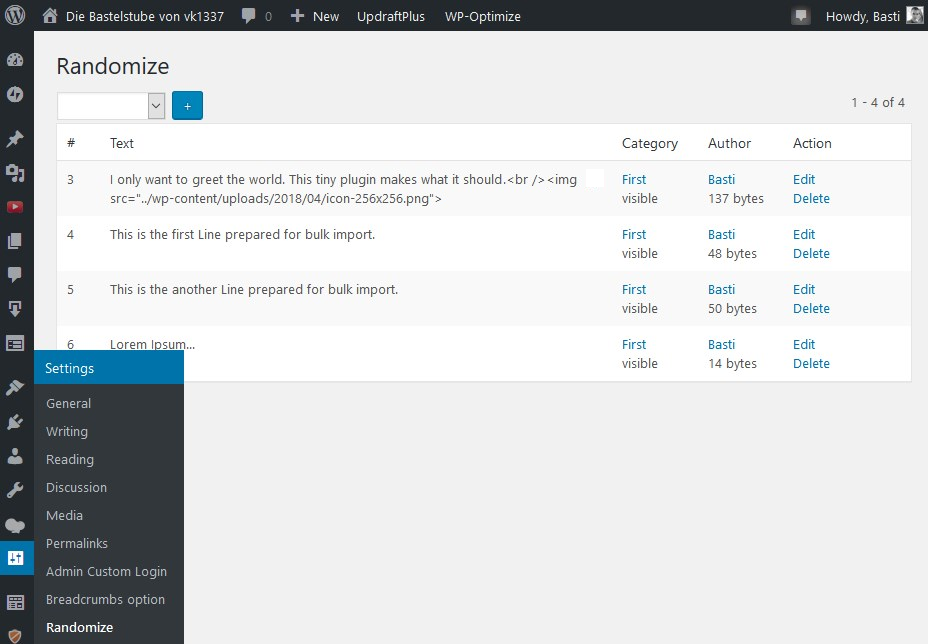Viewport: 928px width, 644px height.
Task: Open the Howdy, Basti account menu
Action: (872, 16)
